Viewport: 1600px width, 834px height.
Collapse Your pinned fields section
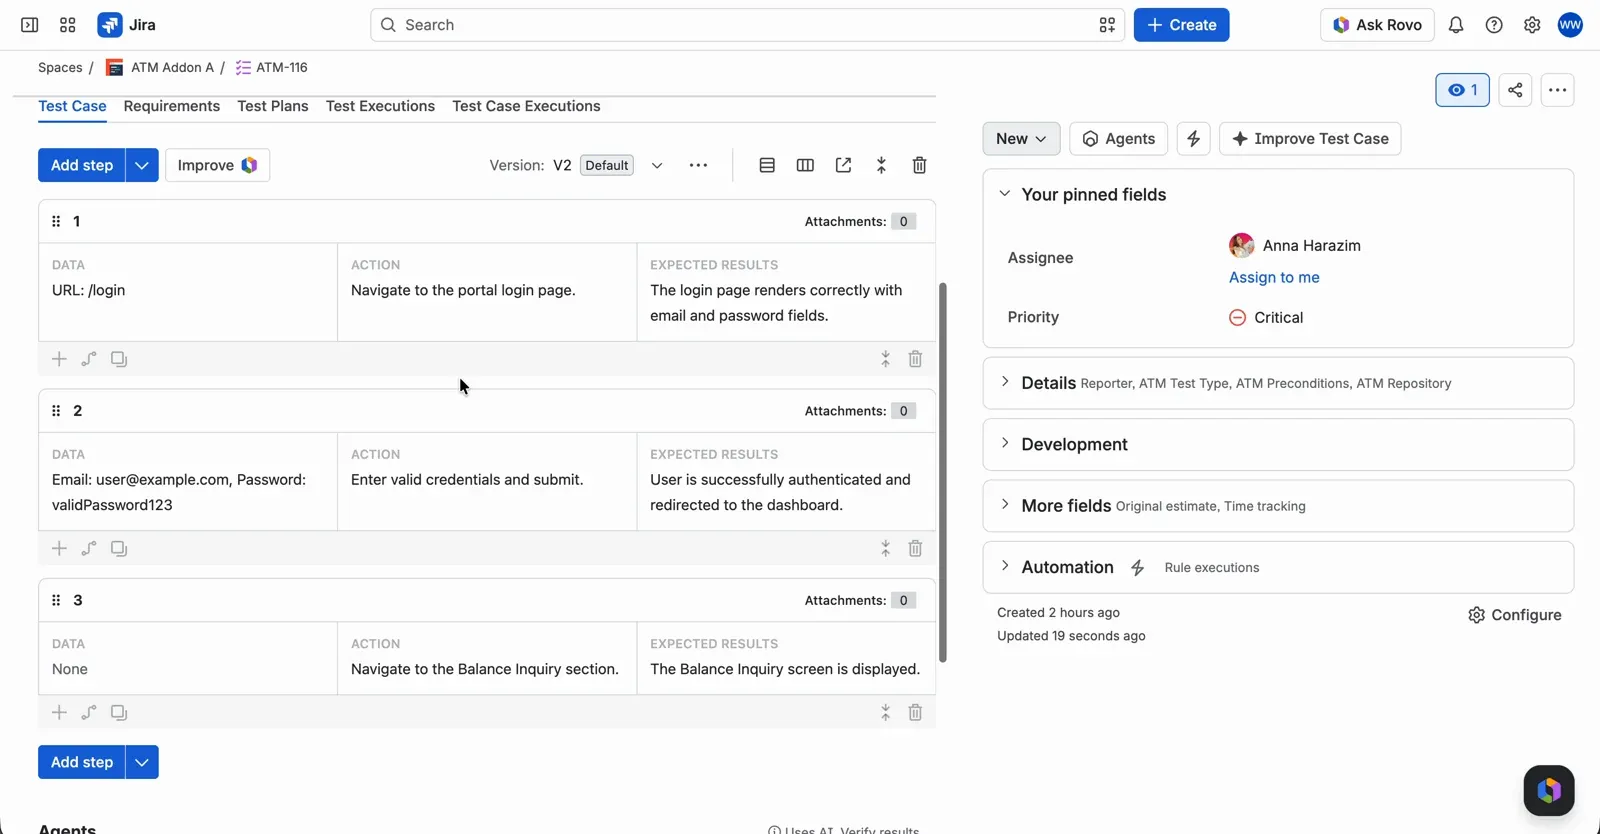click(1005, 194)
